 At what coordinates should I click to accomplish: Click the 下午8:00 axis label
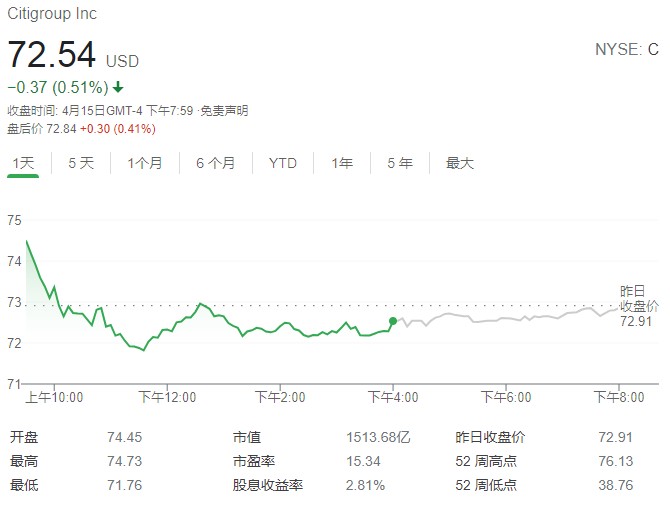[619, 397]
